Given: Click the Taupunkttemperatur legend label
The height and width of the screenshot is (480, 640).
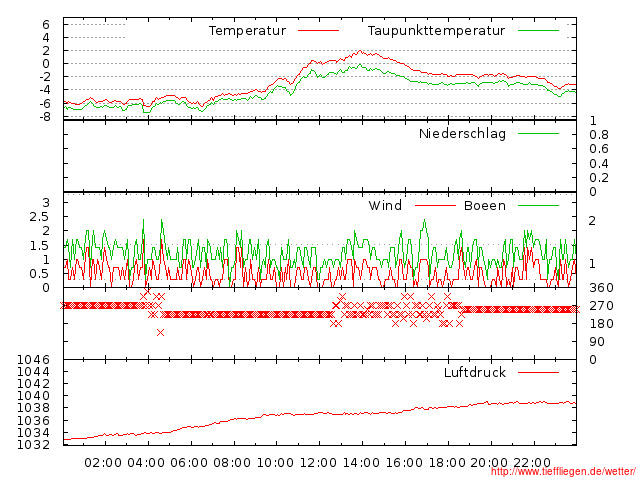Looking at the screenshot, I should point(436,31).
